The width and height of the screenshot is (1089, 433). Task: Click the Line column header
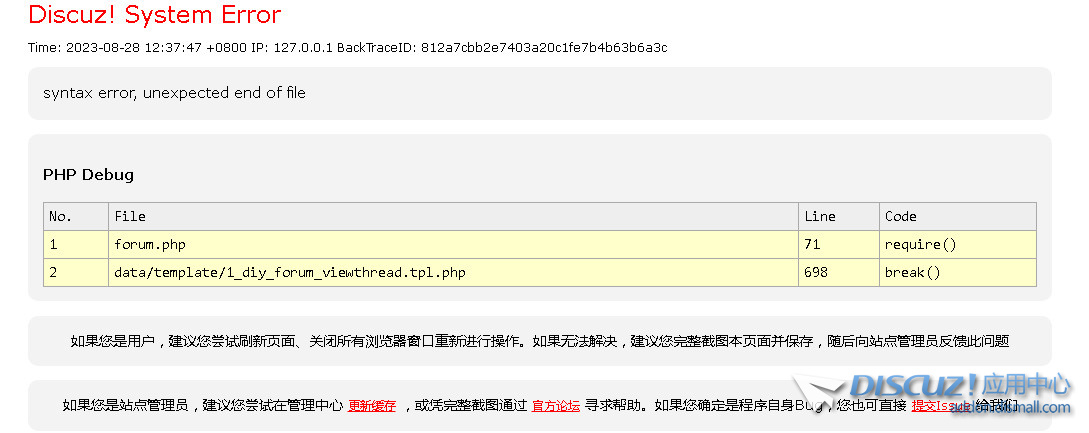[839, 217]
